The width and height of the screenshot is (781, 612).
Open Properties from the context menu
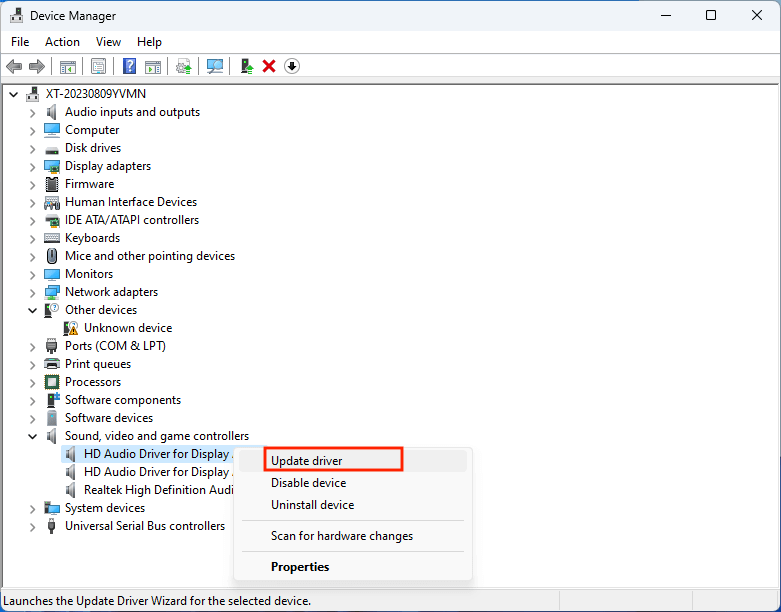(x=300, y=567)
